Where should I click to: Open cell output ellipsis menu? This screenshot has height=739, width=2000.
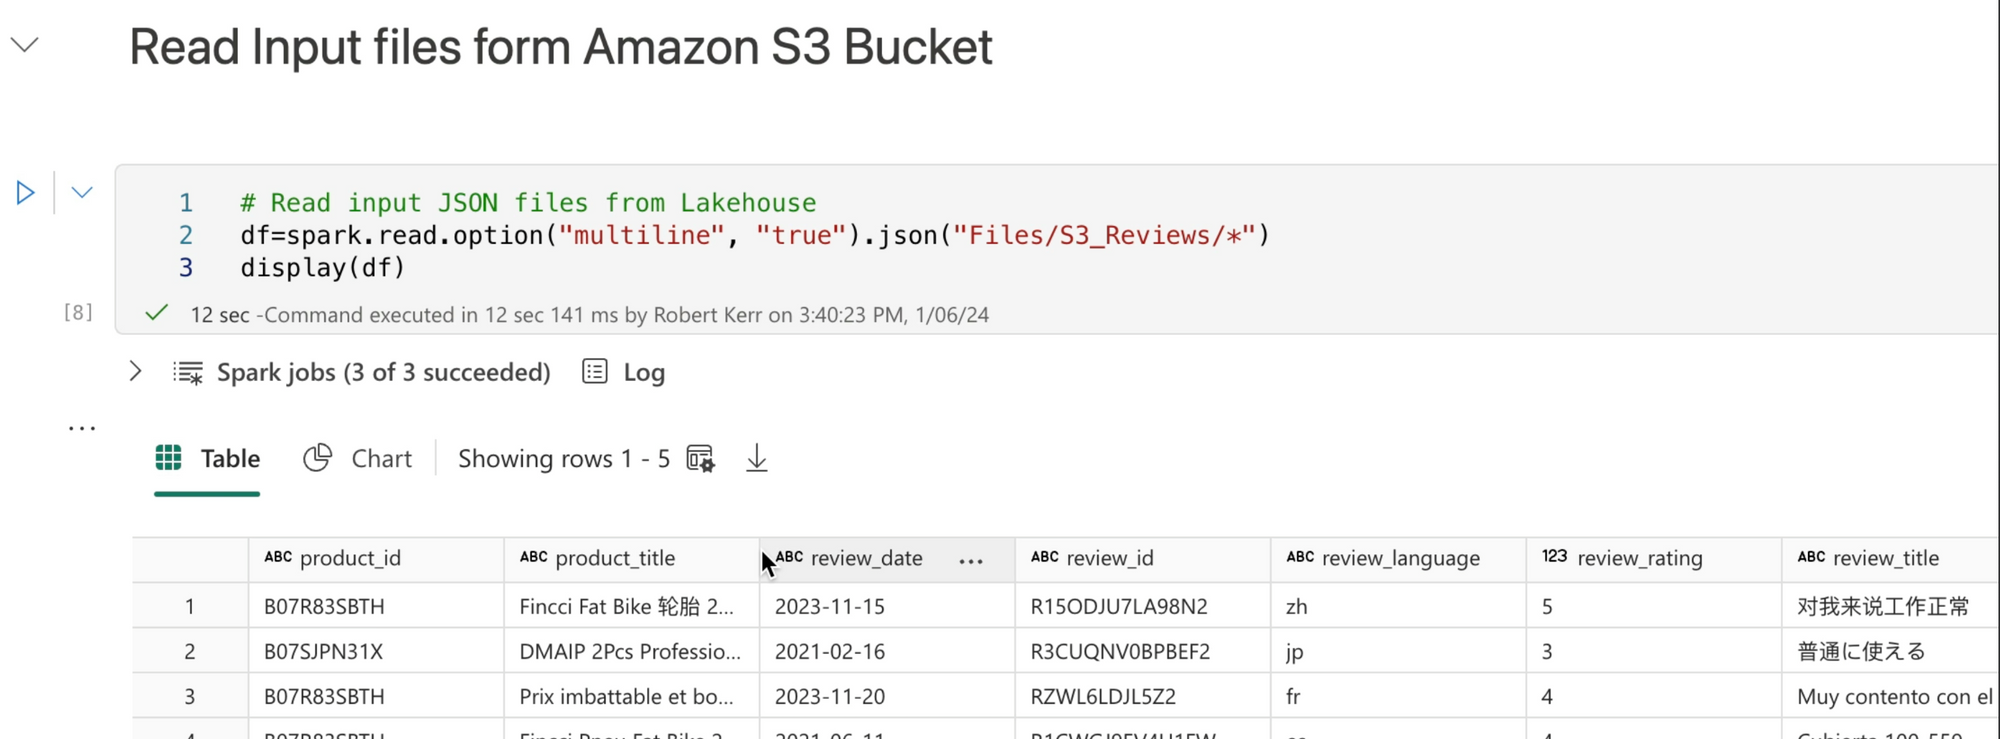[x=81, y=428]
